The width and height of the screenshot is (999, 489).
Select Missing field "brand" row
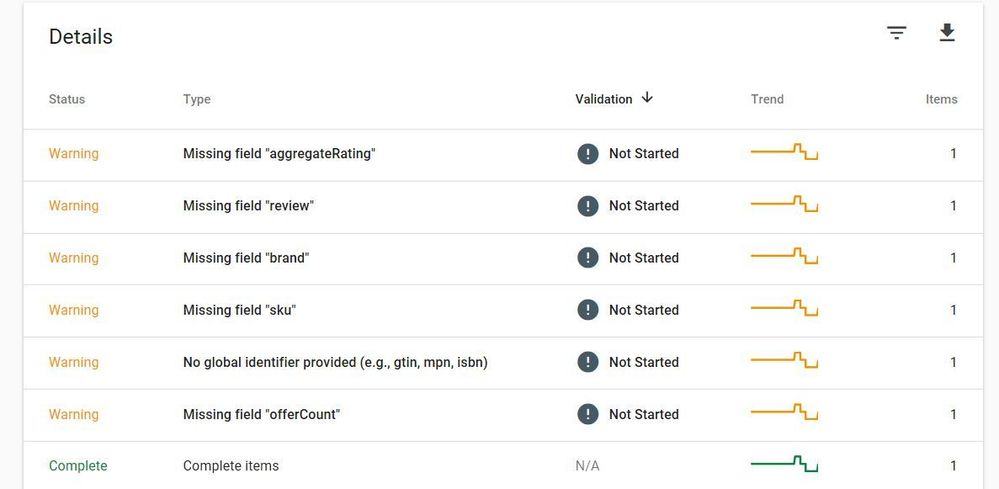click(x=246, y=258)
